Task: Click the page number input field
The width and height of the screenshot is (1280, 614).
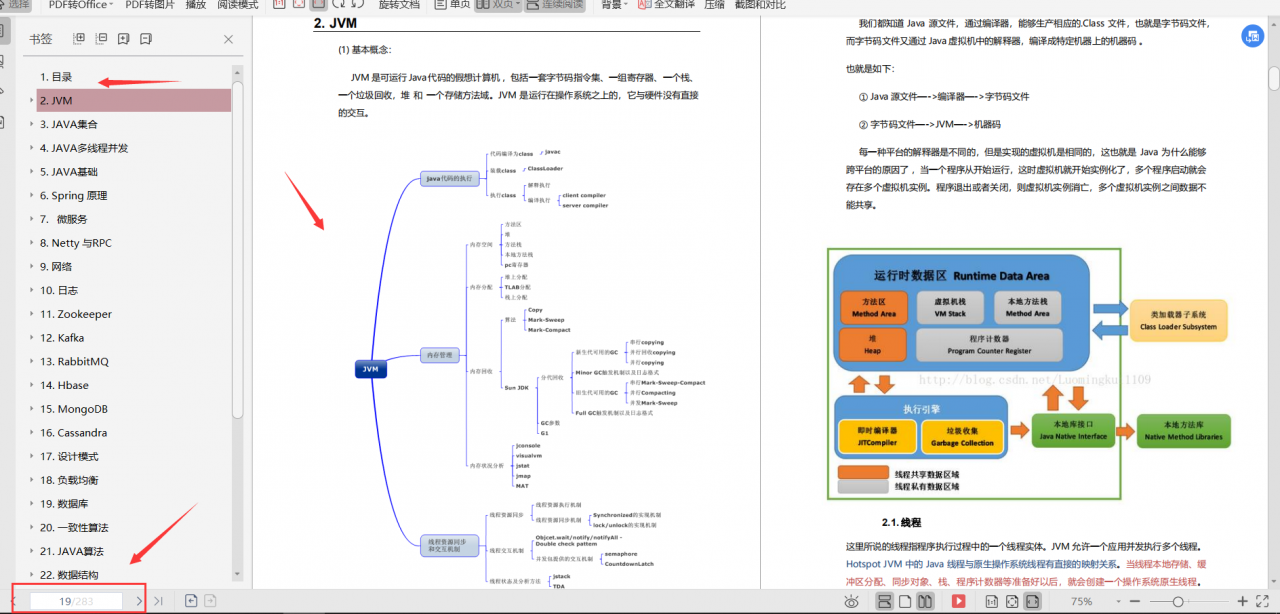Action: (x=76, y=601)
